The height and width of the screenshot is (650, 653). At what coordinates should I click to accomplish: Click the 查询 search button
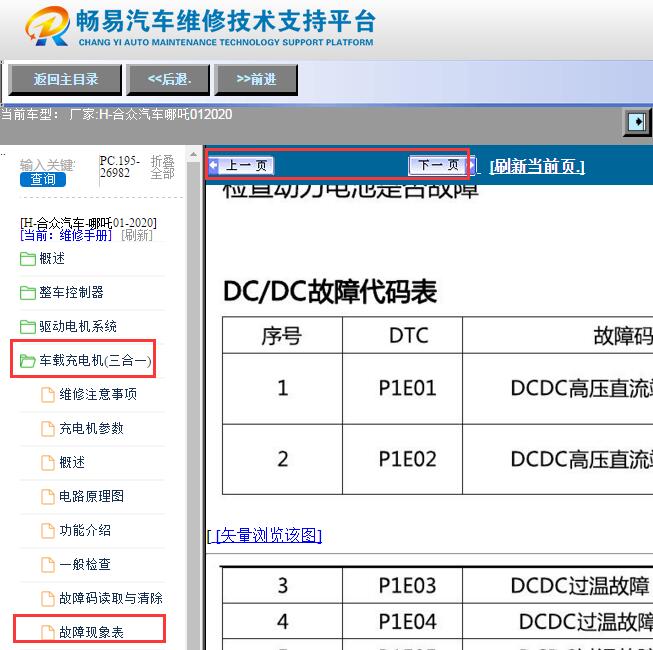[42, 179]
